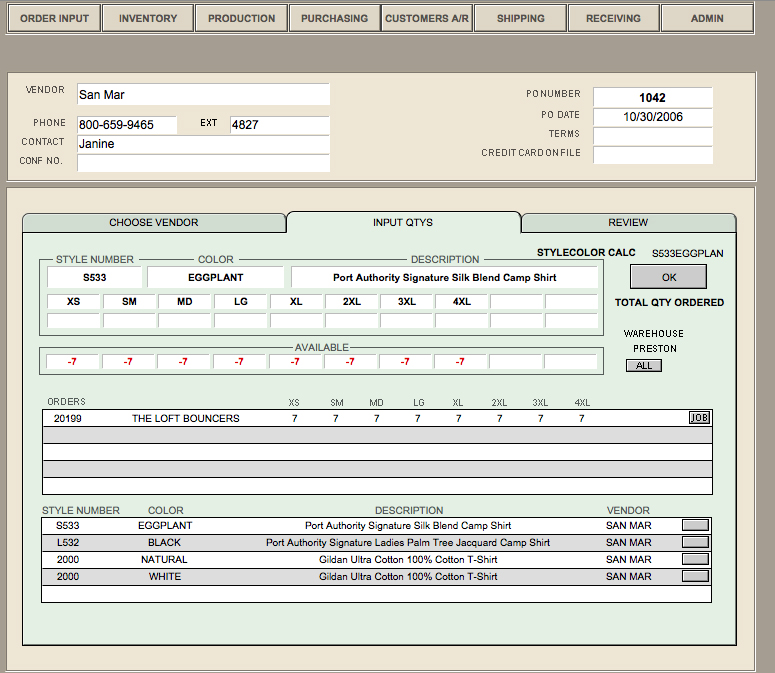Focus the CREDIT CARD ON FILE field
The image size is (775, 673).
pos(652,155)
